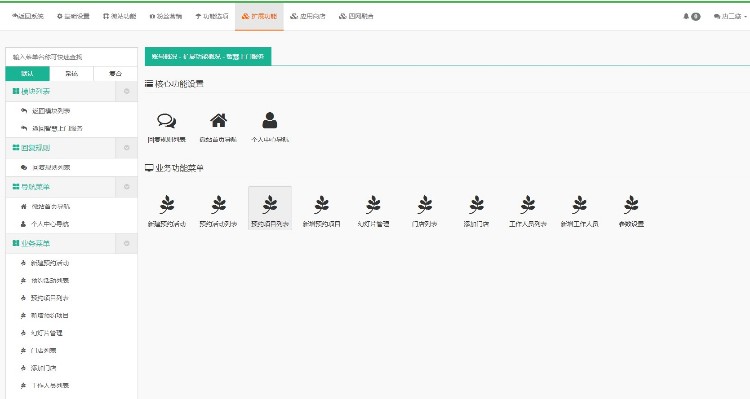Open 新建预约活动 leaf icon in main panel

pyautogui.click(x=166, y=205)
